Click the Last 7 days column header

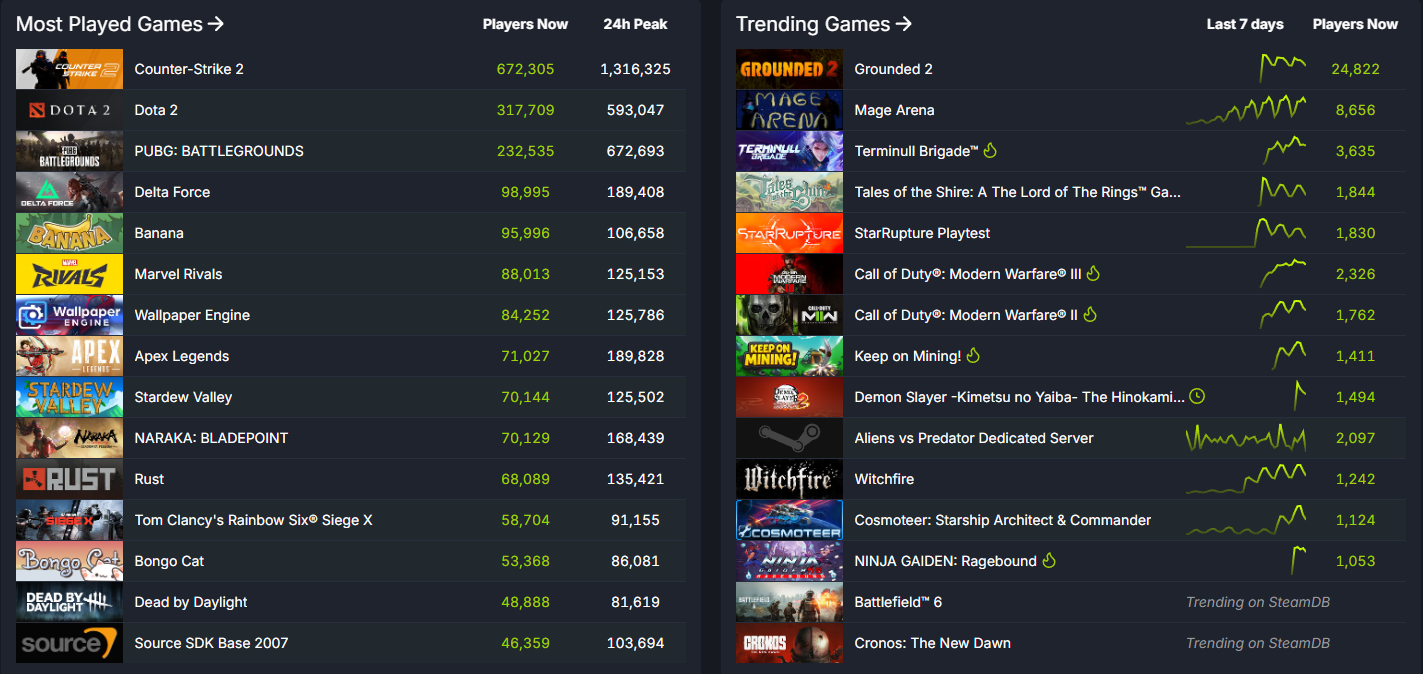pos(1245,24)
